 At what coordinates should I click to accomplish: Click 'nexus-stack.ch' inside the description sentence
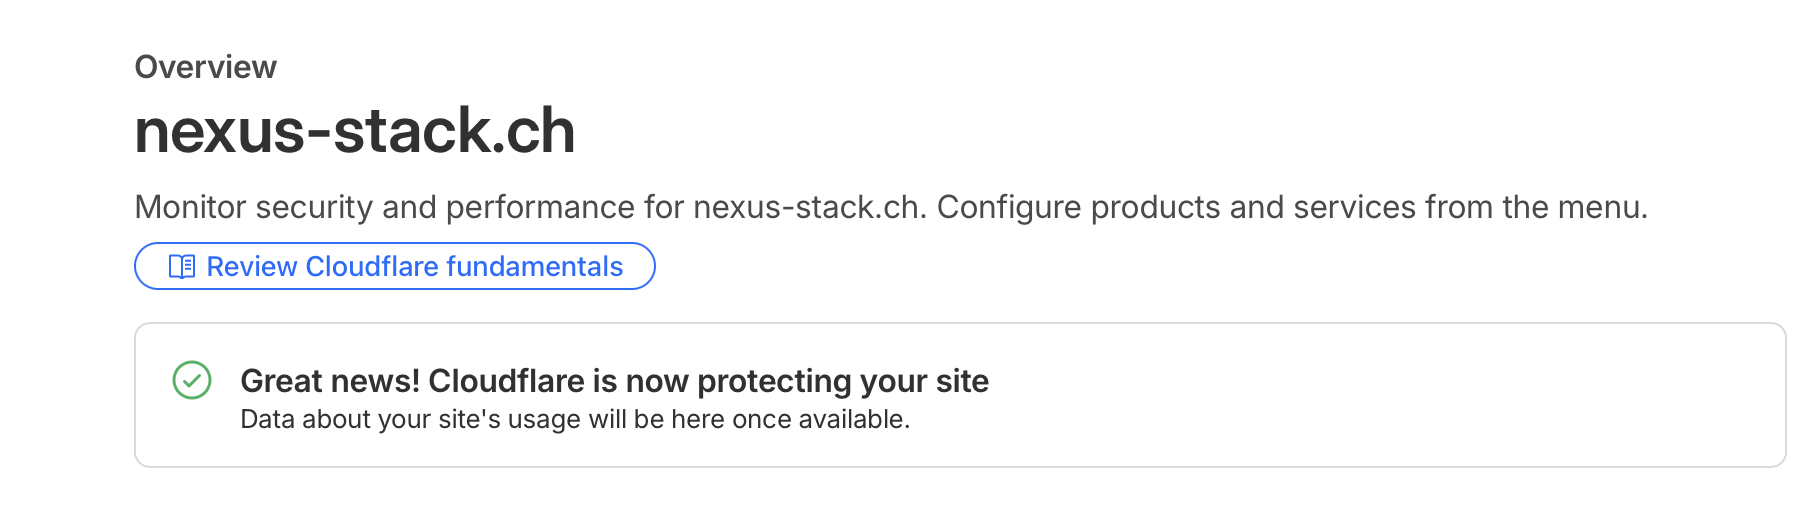[806, 207]
